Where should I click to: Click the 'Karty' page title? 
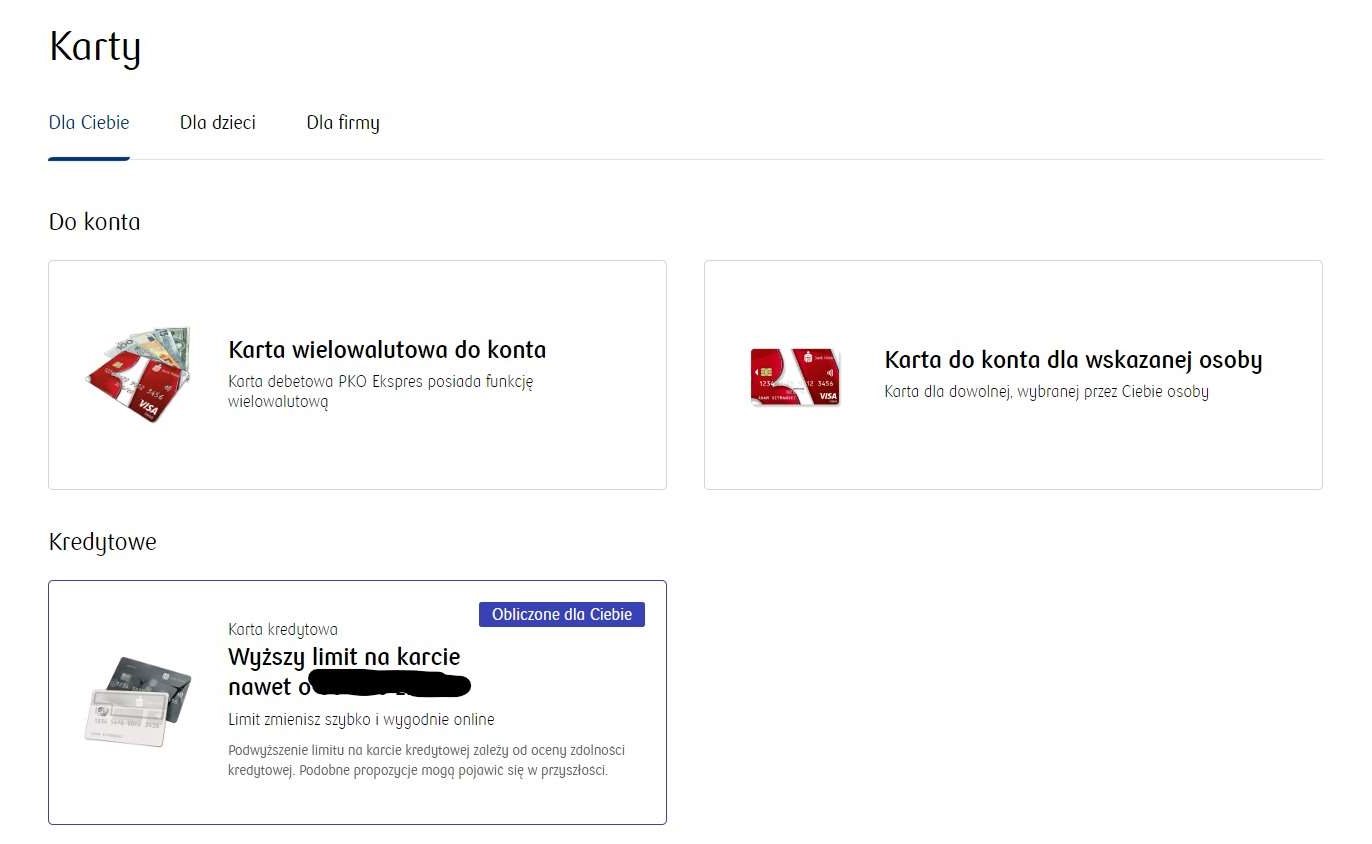coord(95,48)
